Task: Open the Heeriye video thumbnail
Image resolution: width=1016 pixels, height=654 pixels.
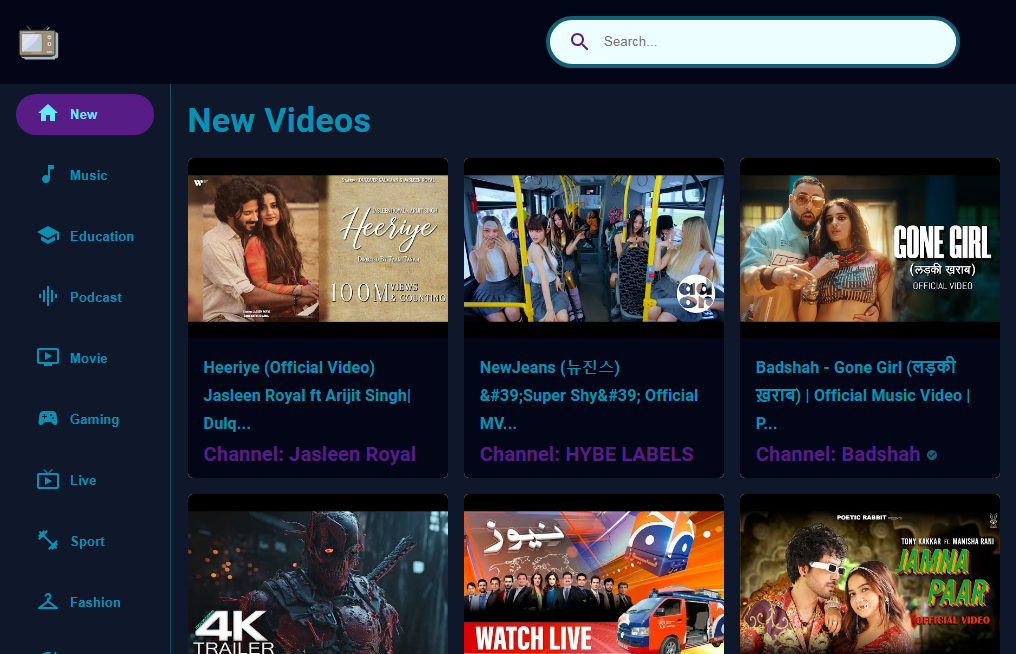Action: [318, 248]
